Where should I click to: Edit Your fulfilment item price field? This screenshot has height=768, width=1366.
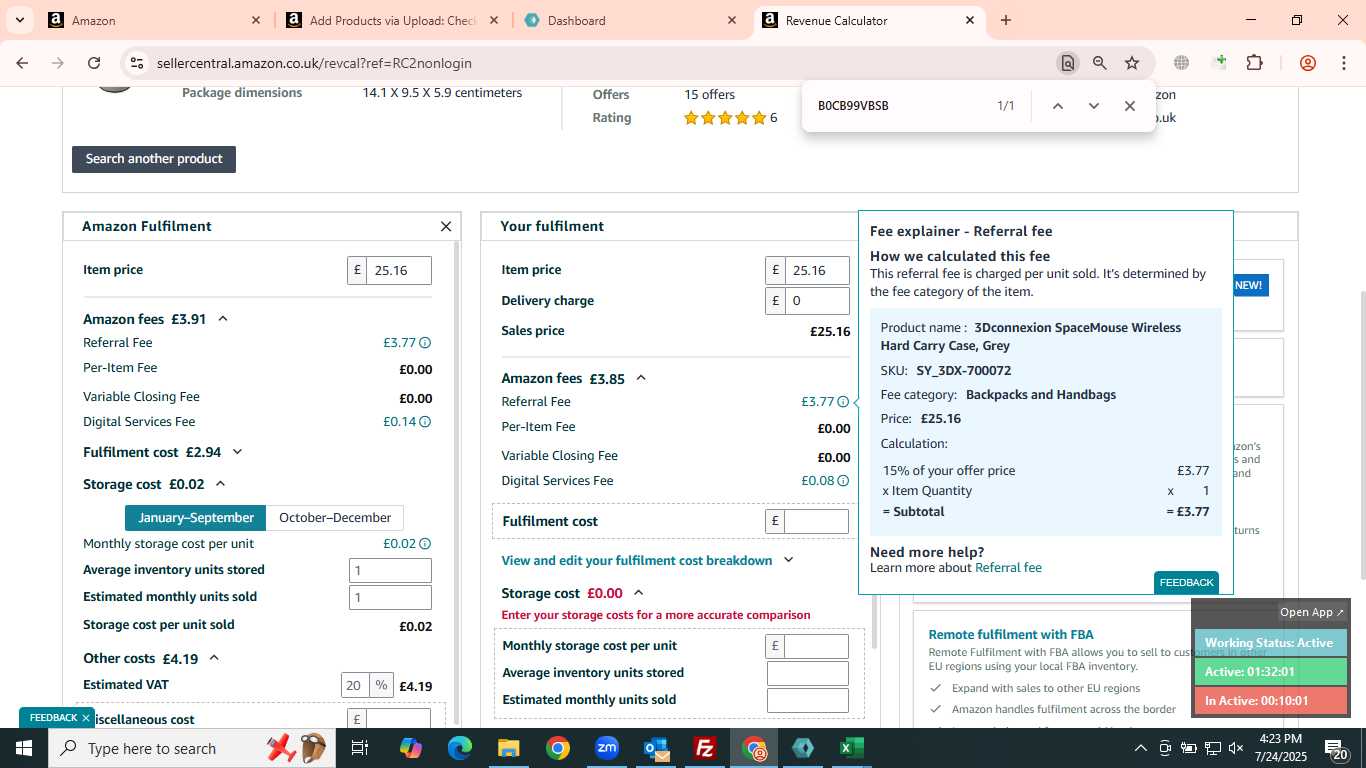(x=817, y=271)
